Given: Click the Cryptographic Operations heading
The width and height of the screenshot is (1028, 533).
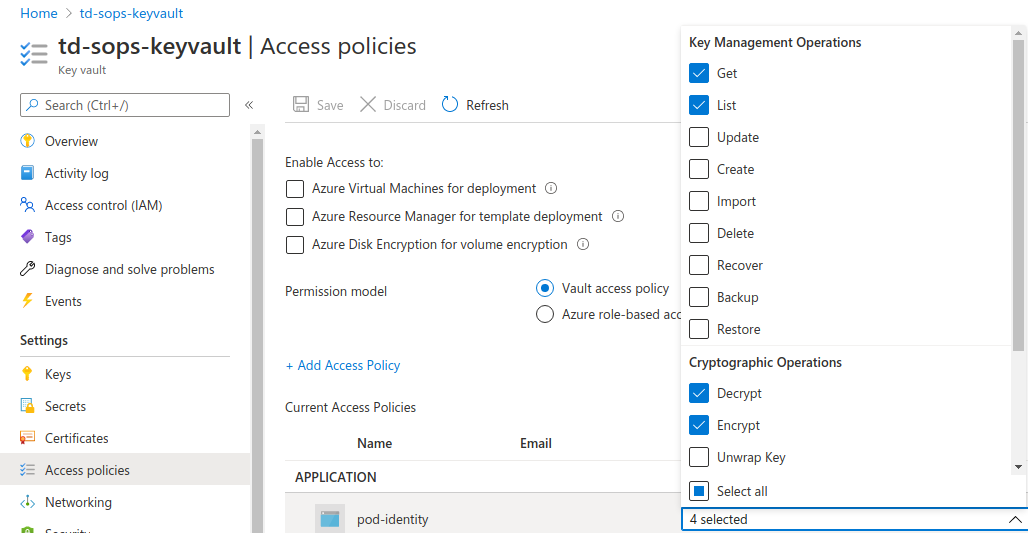Looking at the screenshot, I should coord(765,362).
